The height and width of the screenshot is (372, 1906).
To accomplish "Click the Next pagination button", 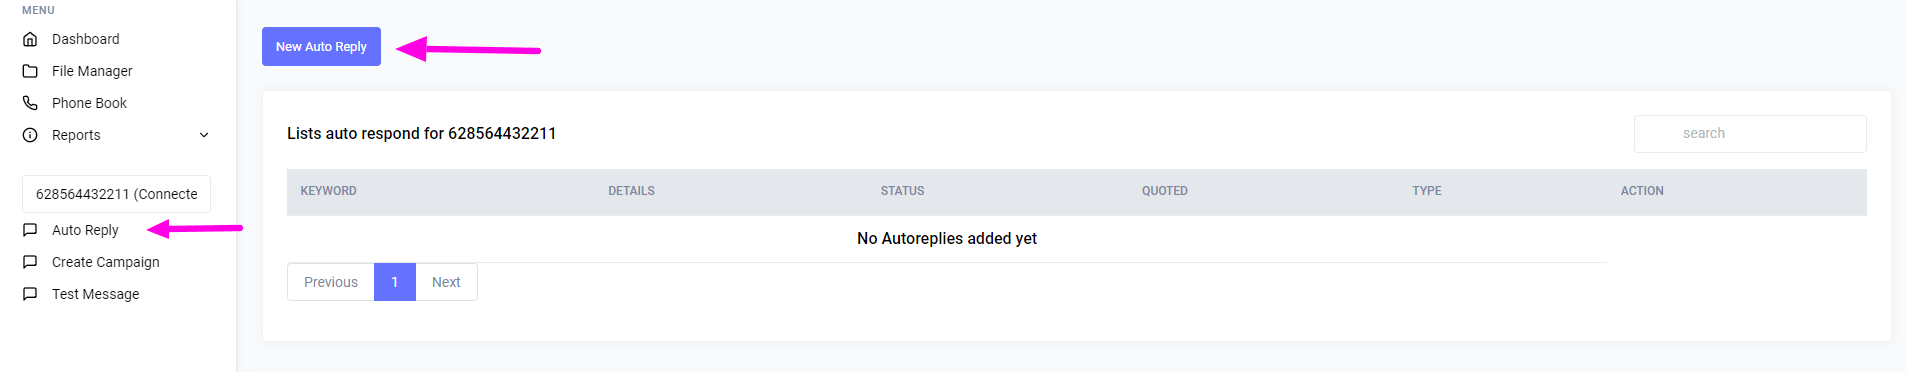I will pos(446,282).
